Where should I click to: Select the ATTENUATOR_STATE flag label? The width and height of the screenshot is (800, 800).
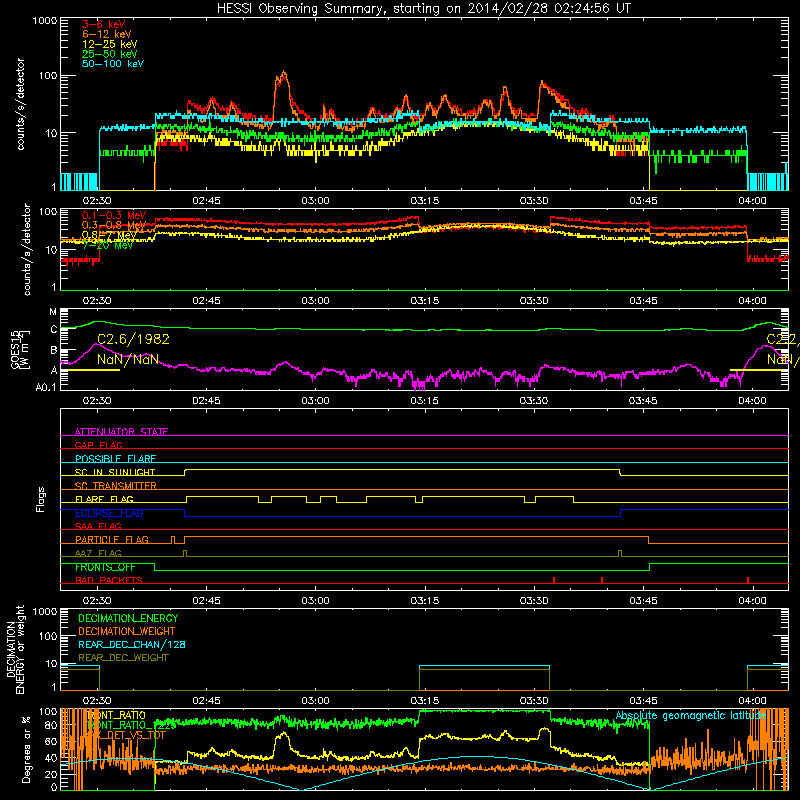[121, 432]
